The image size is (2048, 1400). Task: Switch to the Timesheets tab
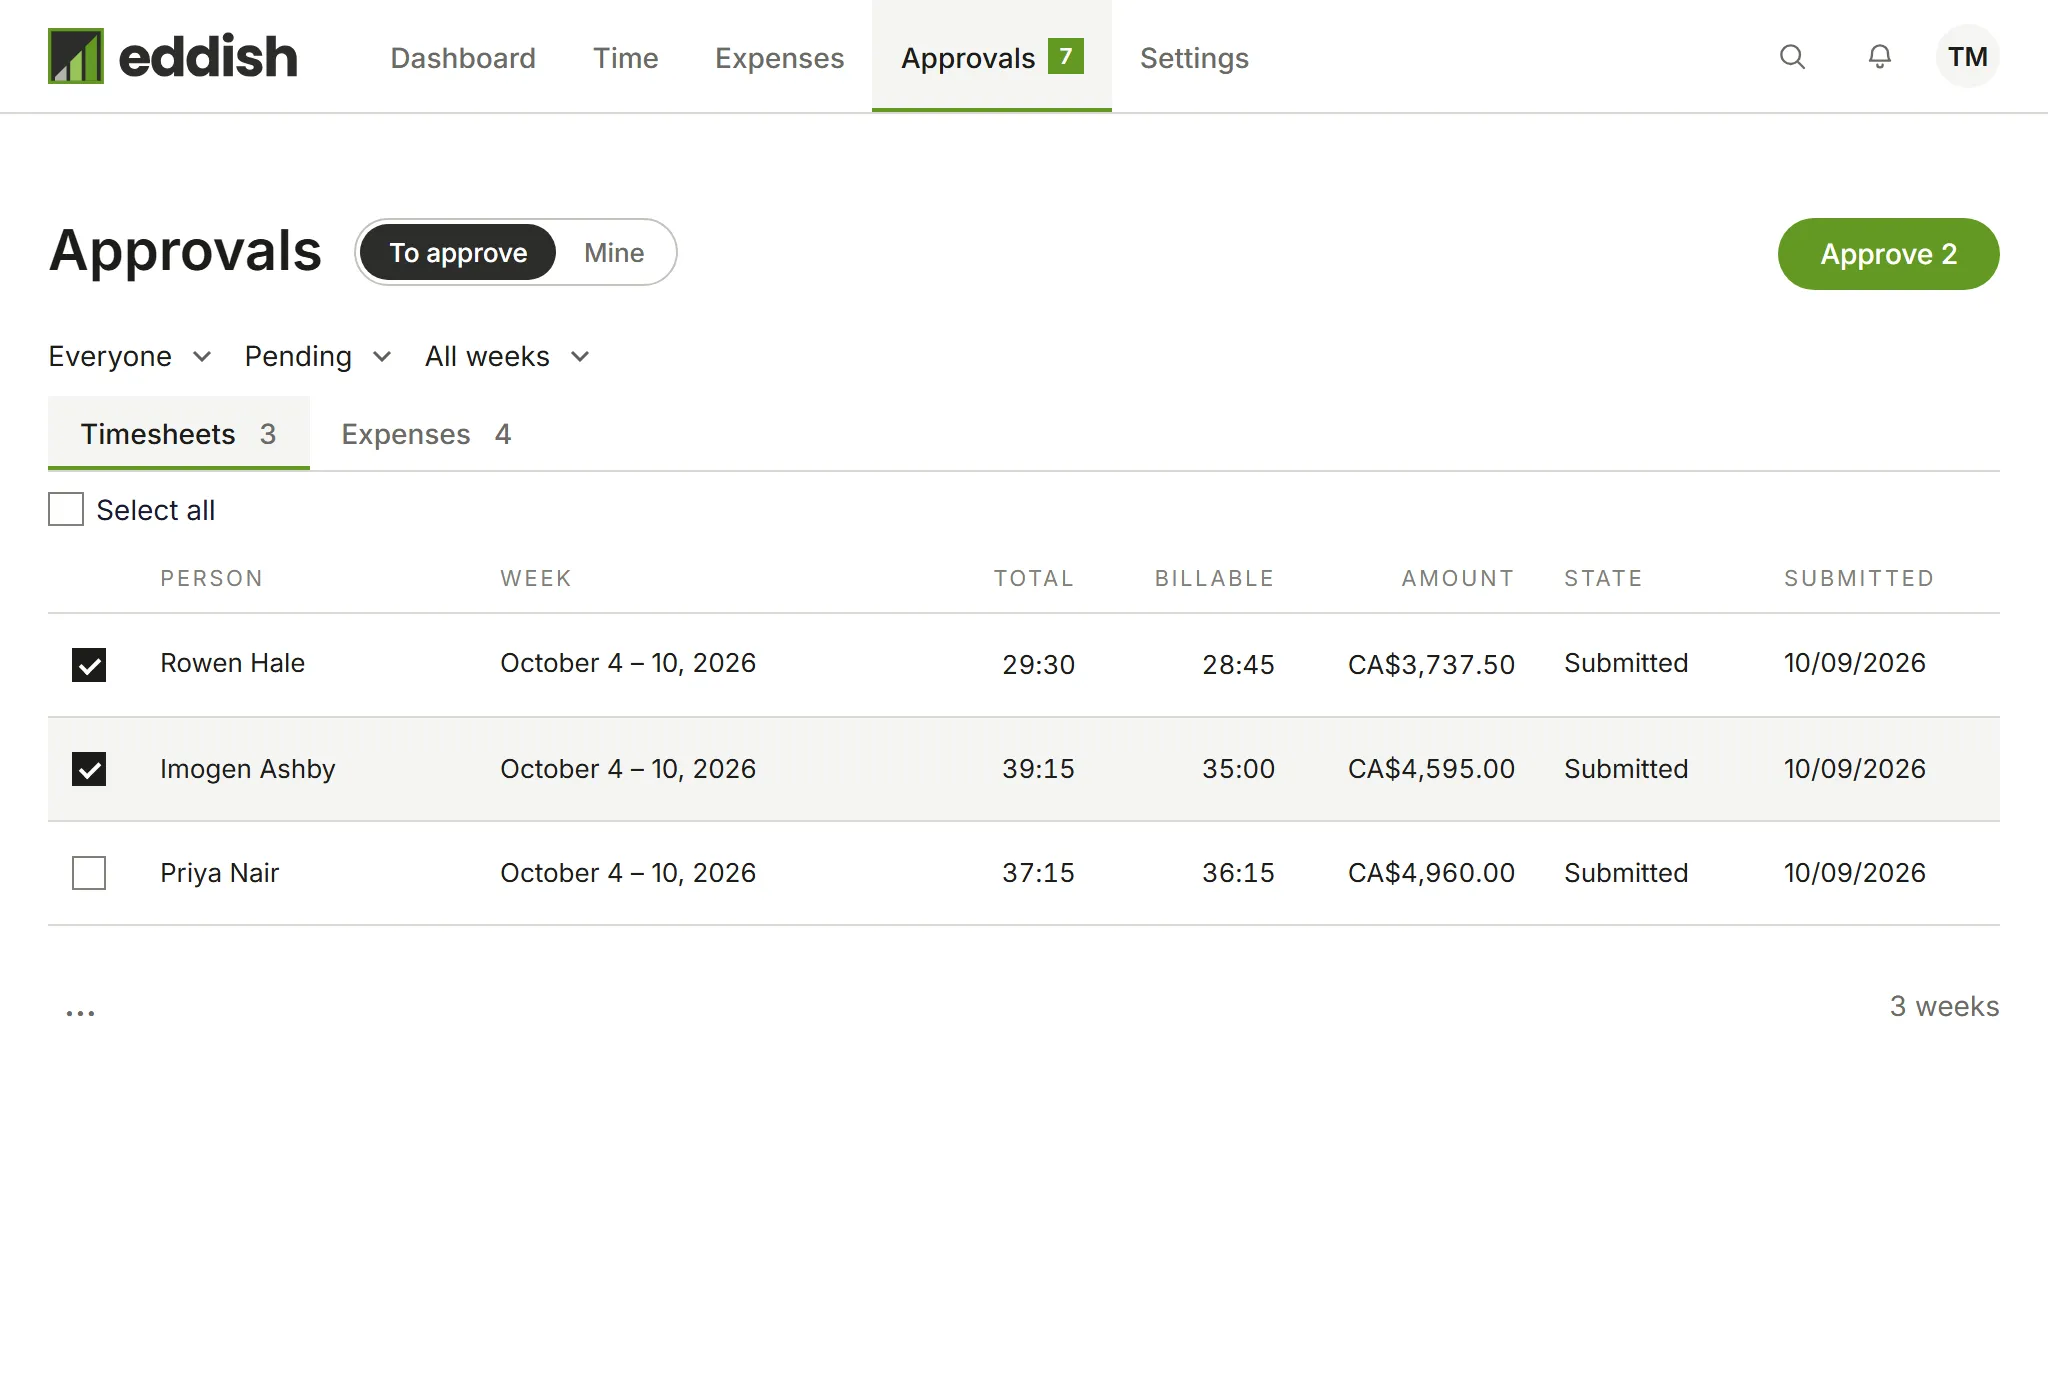pos(179,434)
